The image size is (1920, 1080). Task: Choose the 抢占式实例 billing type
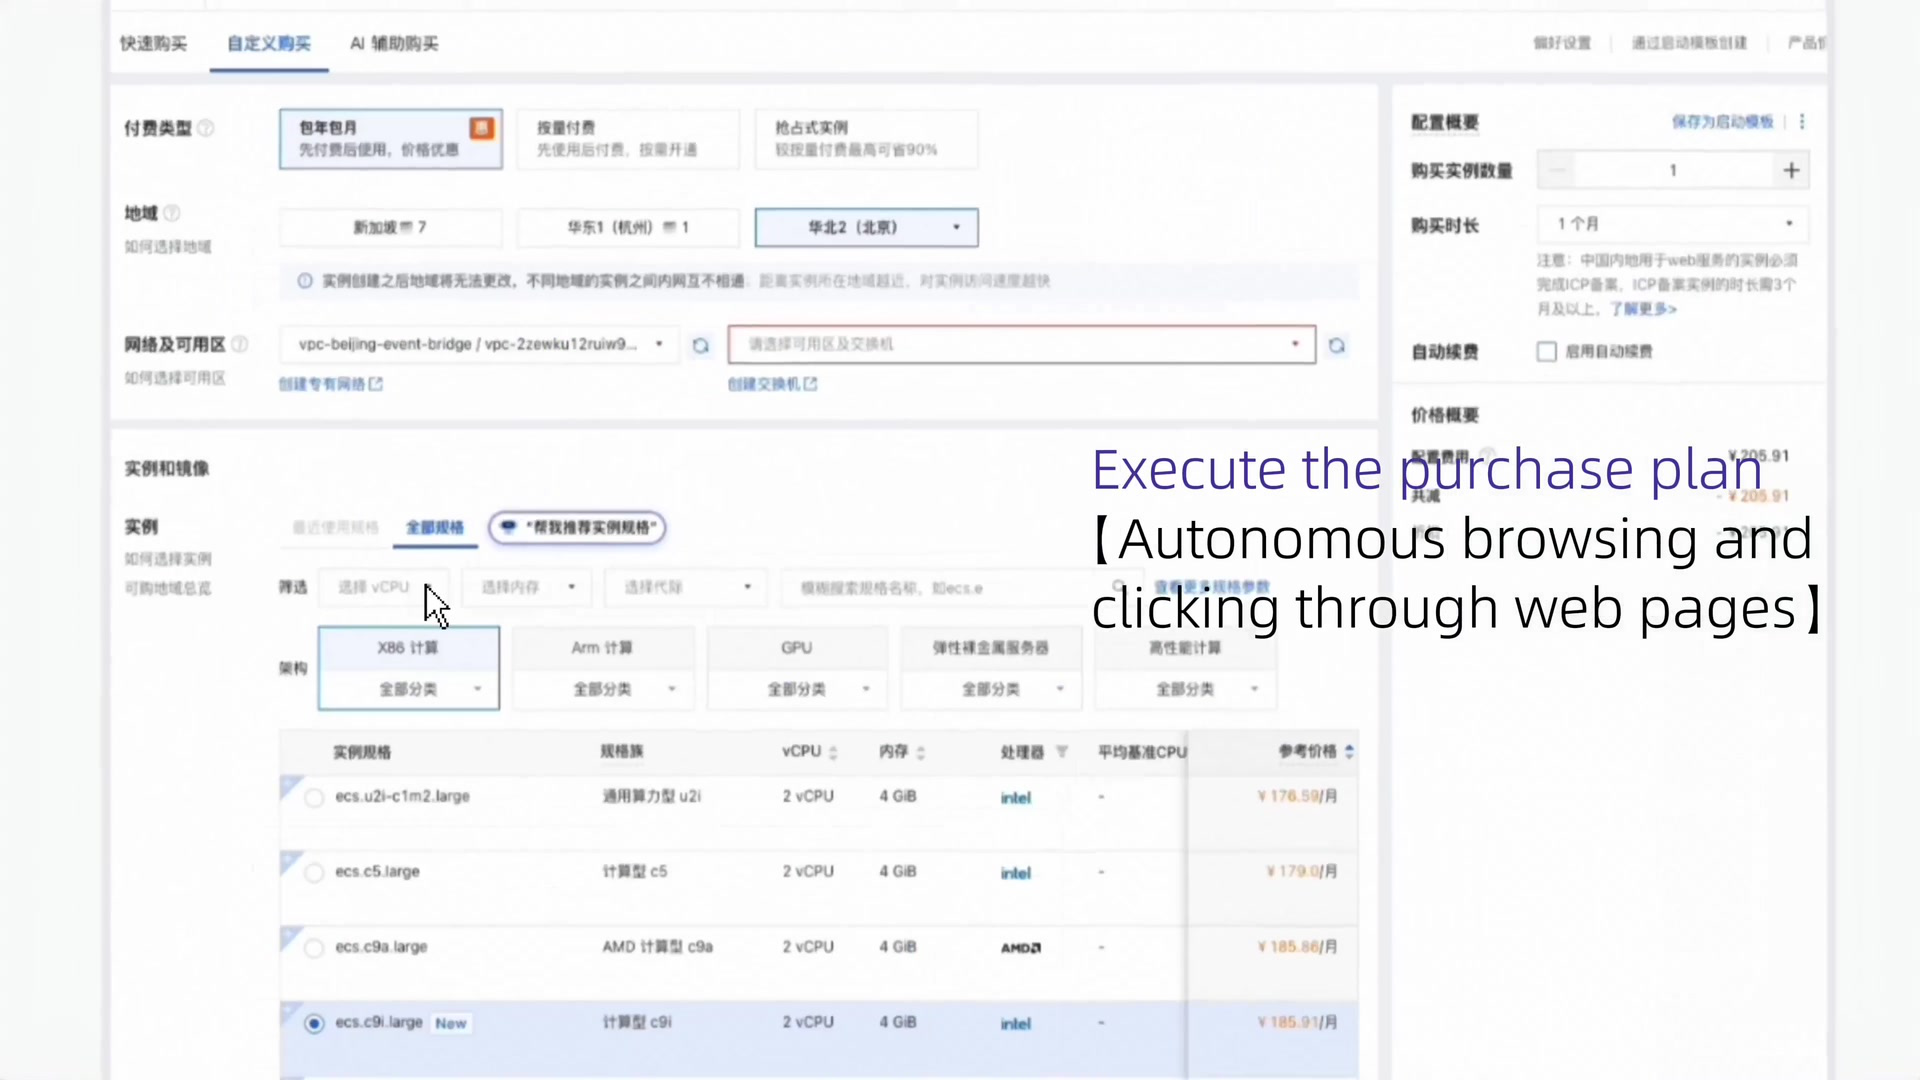[x=866, y=139]
